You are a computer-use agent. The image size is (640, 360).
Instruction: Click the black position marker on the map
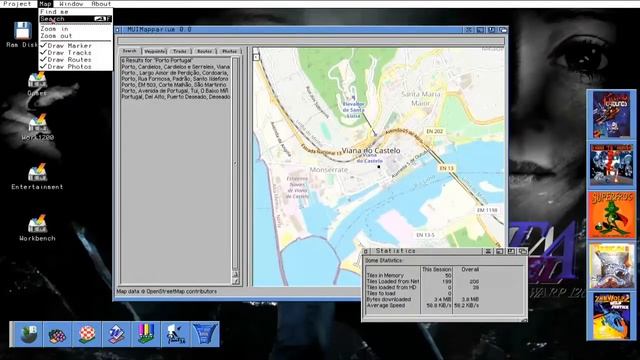(379, 167)
